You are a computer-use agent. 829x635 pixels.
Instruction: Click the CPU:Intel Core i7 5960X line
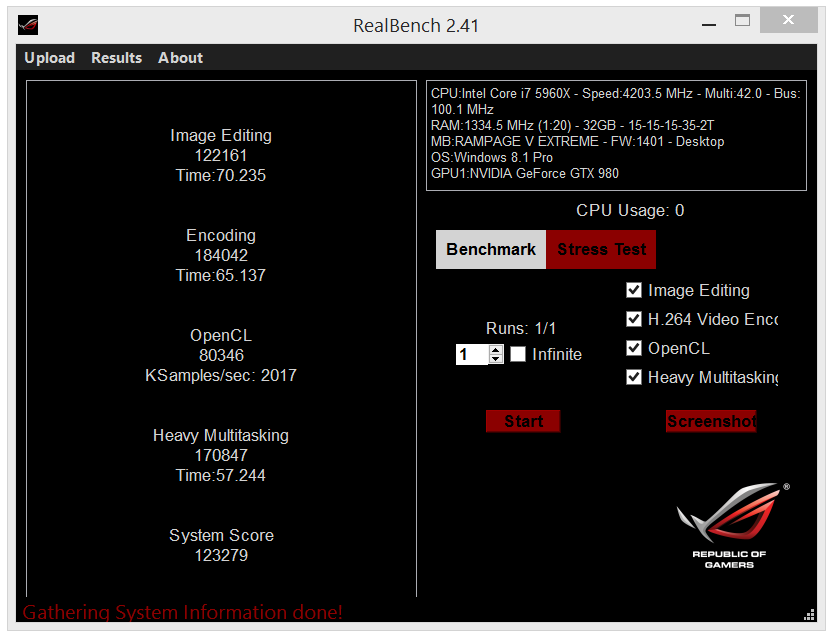[x=616, y=102]
